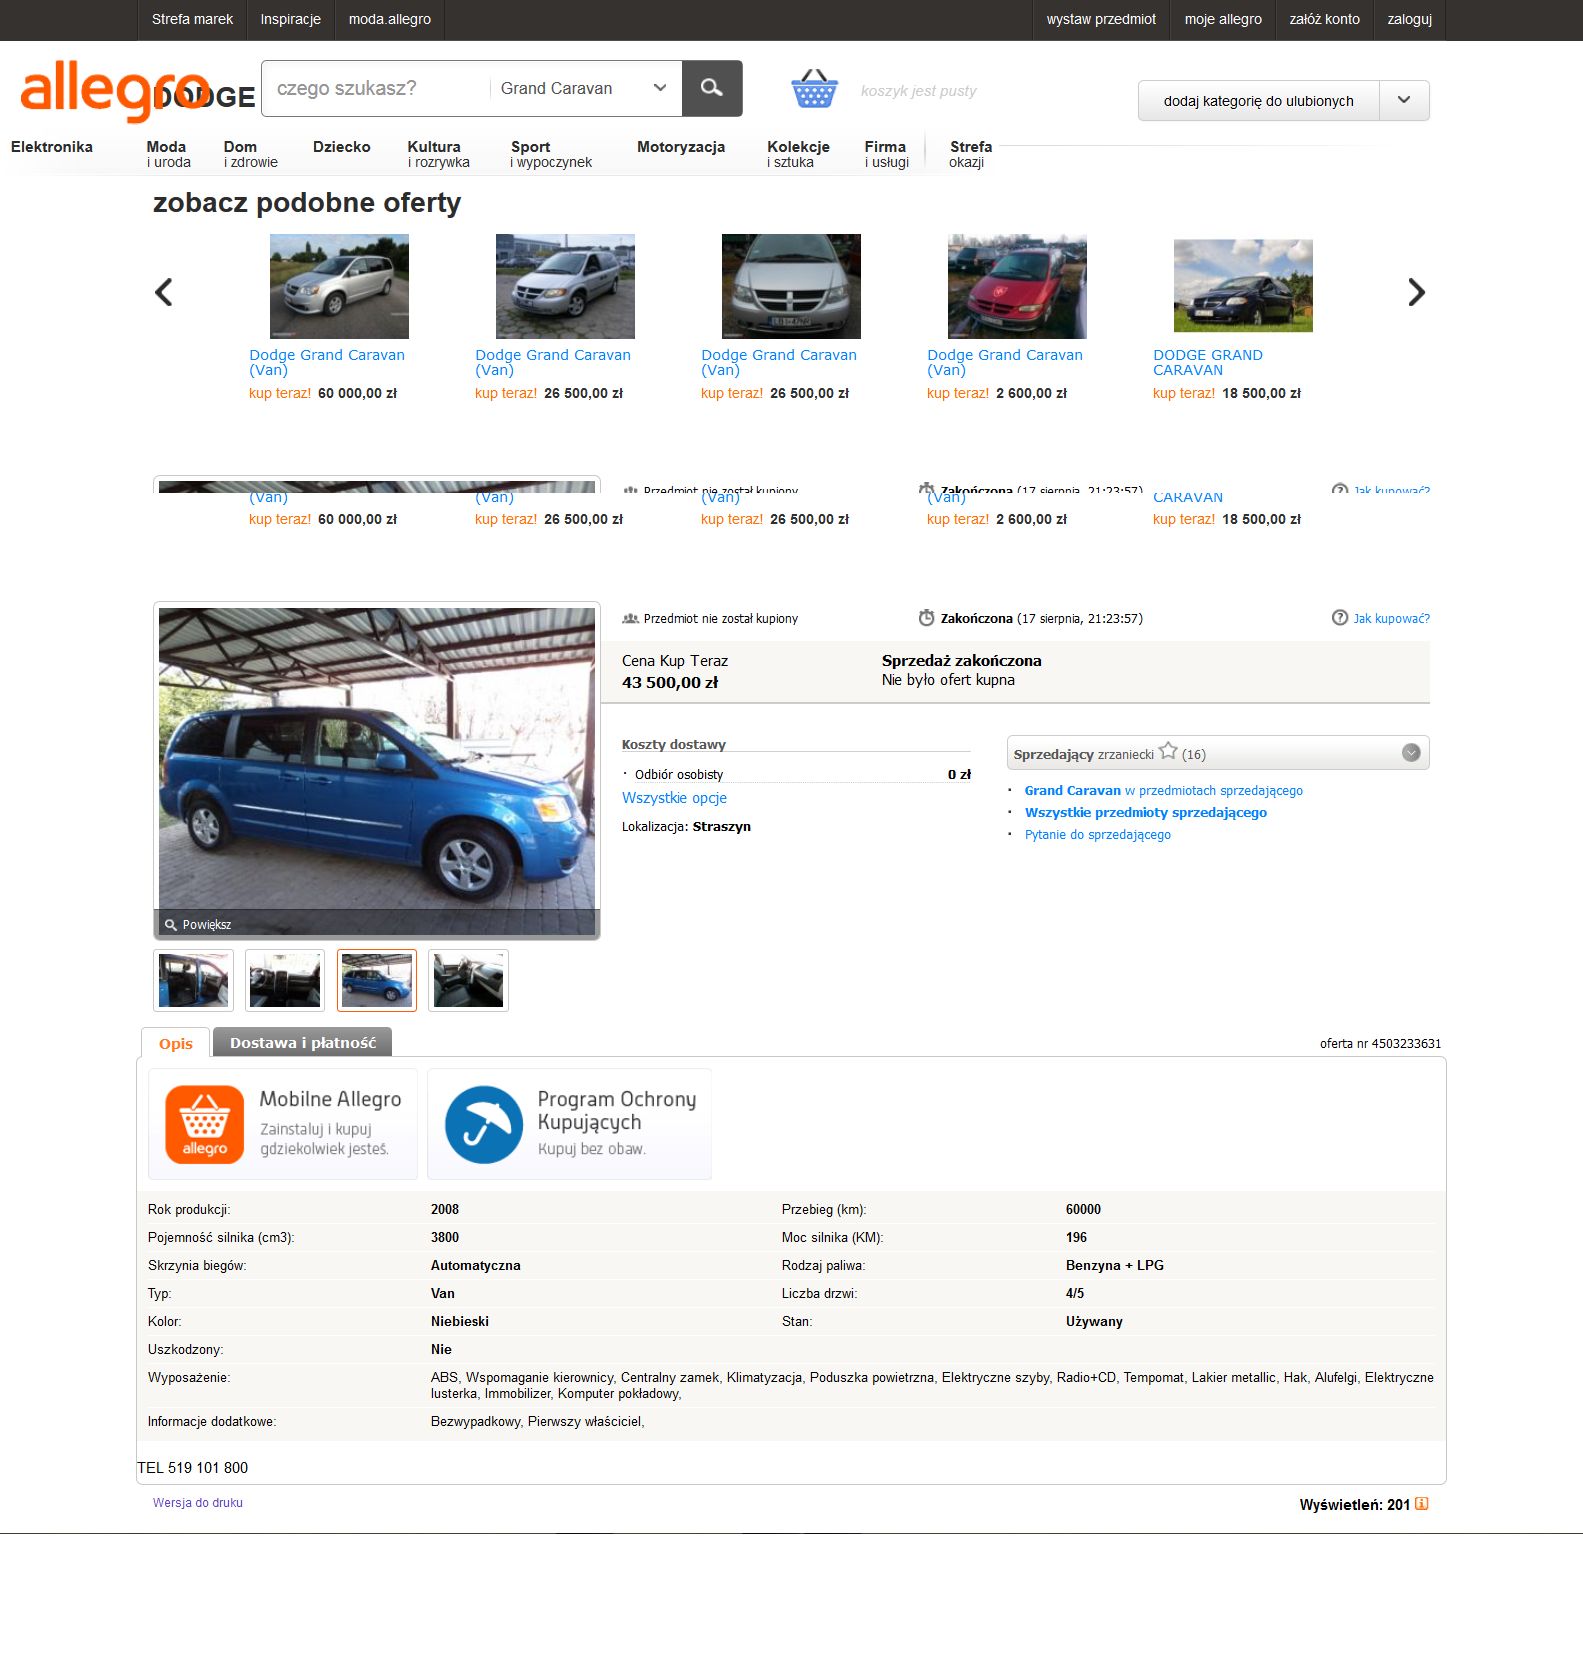Open the Dziecko category menu

[x=342, y=147]
